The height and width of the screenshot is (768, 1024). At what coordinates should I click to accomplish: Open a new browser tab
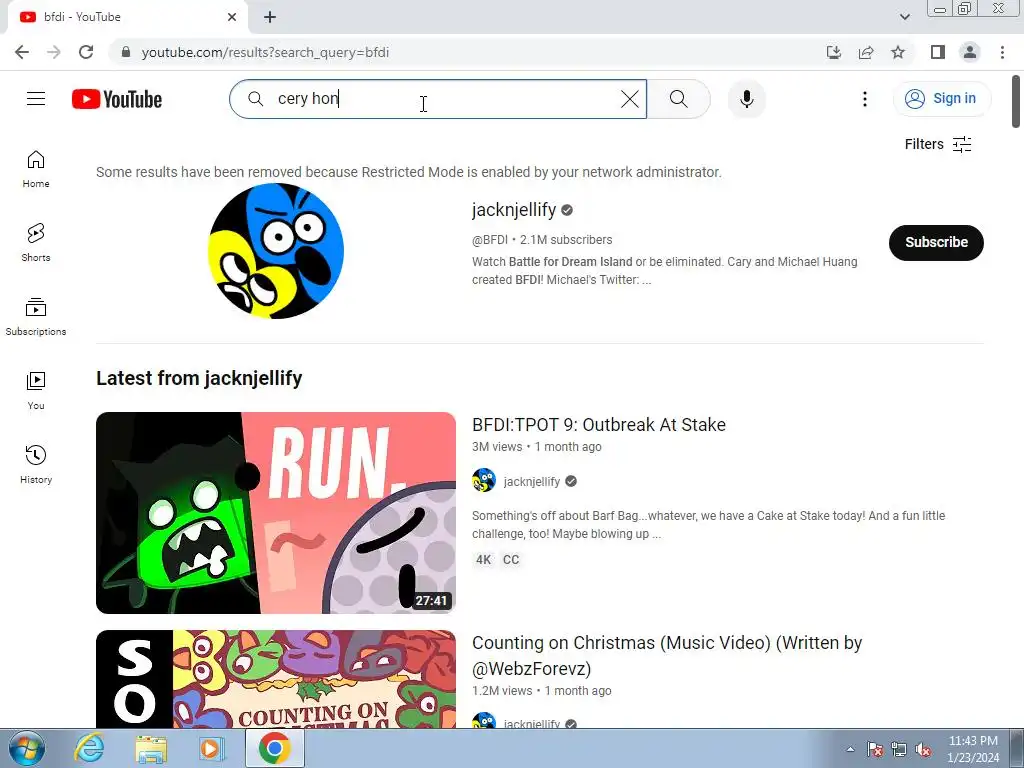[x=270, y=17]
